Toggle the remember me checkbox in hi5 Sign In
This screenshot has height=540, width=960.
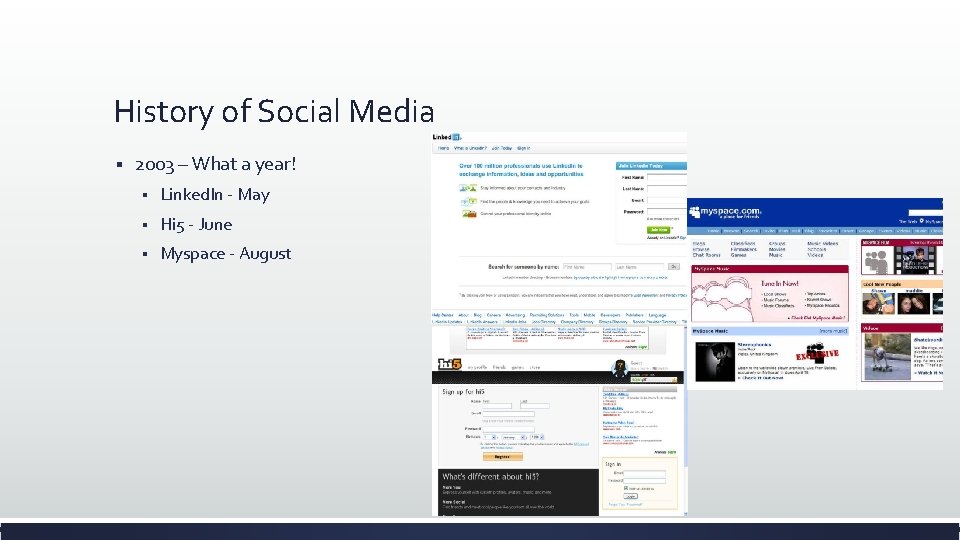click(x=626, y=488)
